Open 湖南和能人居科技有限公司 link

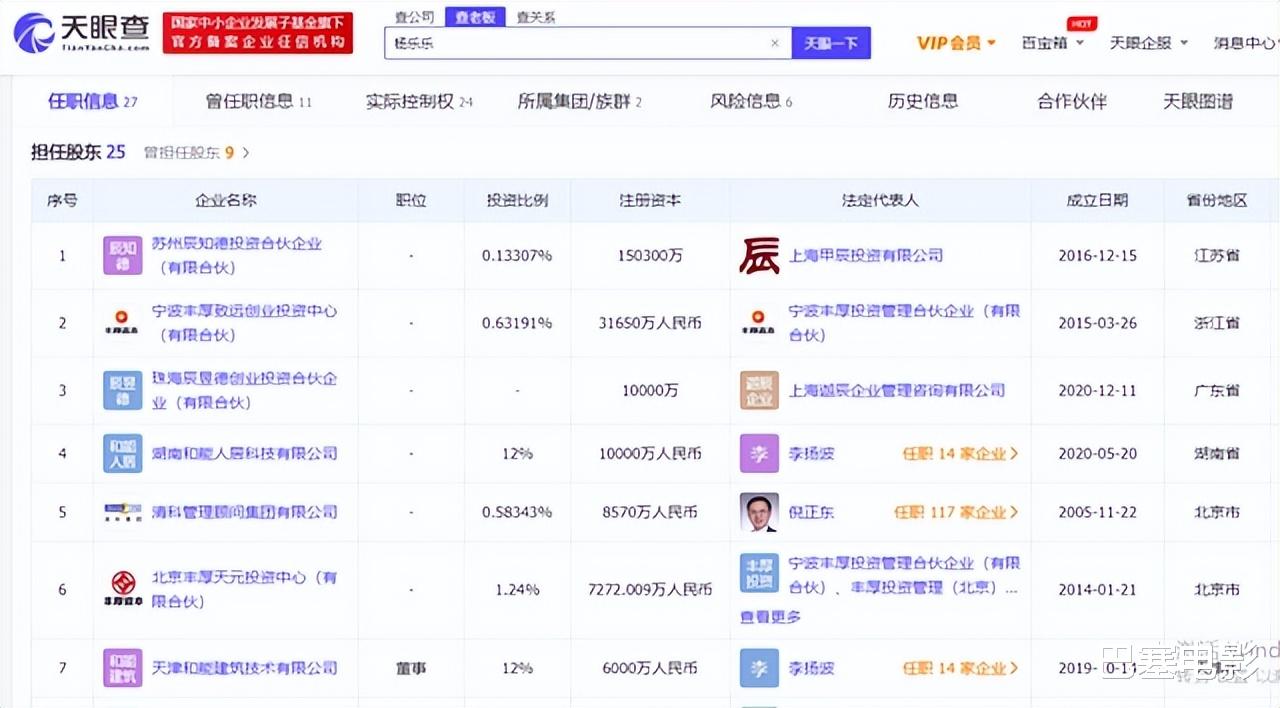[244, 453]
